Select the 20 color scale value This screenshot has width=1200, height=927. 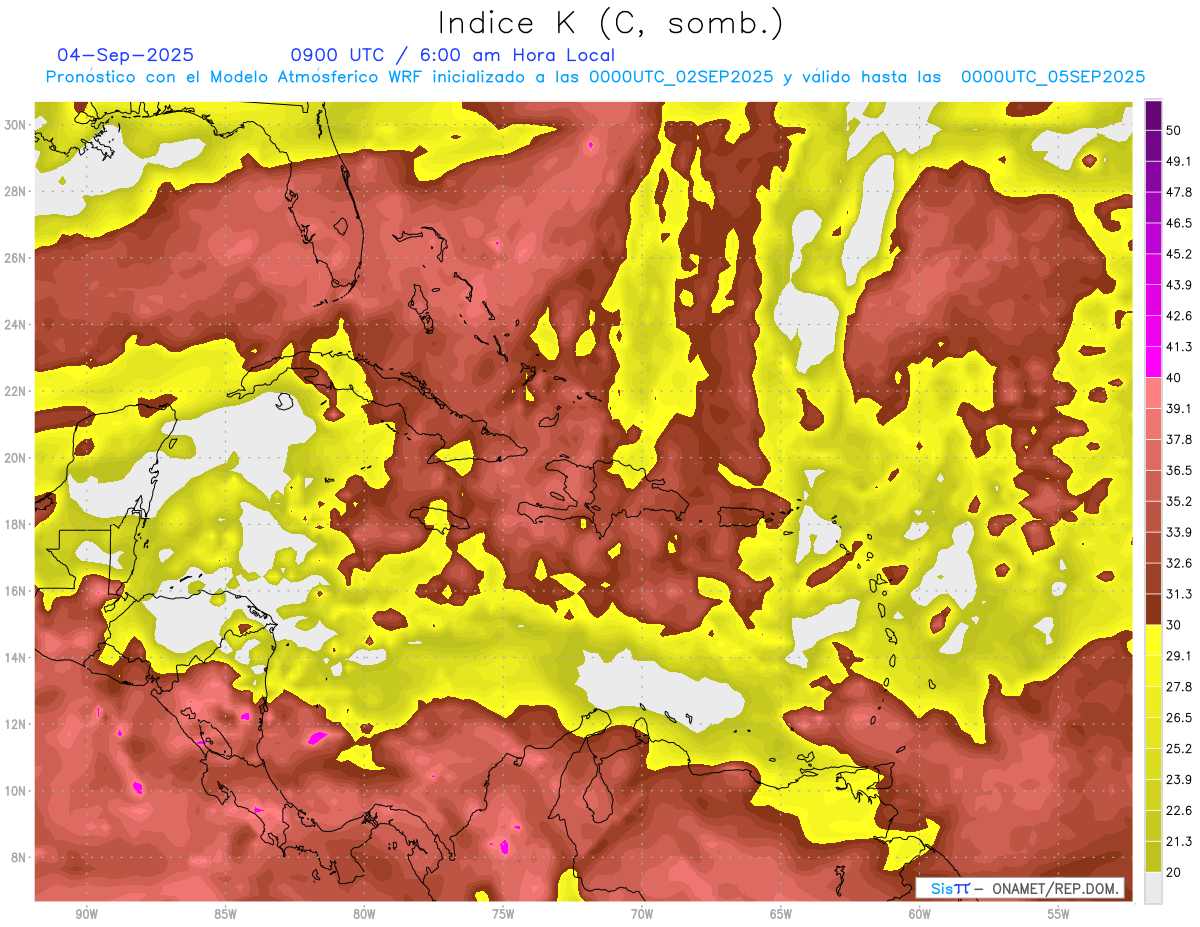point(1176,872)
